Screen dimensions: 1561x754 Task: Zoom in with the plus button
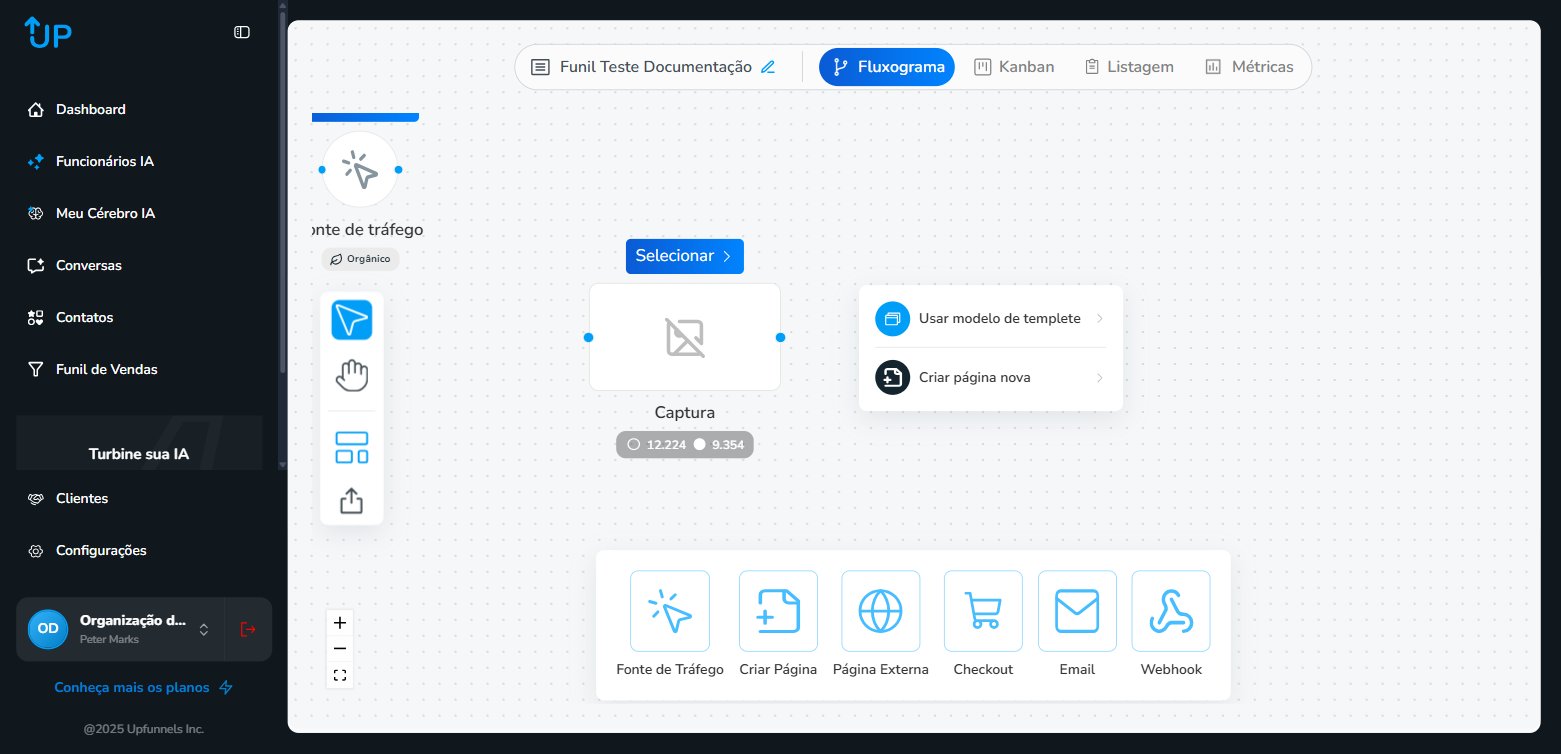[340, 623]
